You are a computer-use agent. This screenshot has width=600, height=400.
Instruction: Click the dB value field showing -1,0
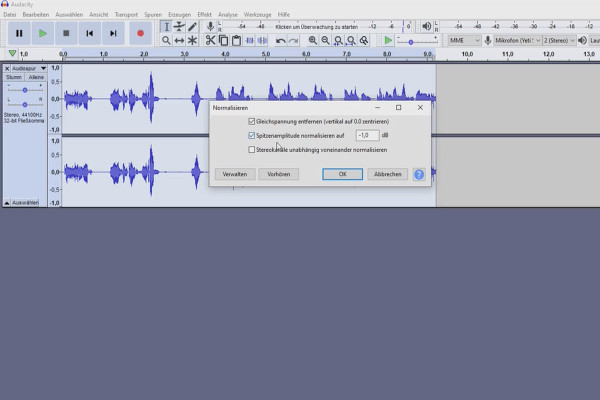coord(367,135)
